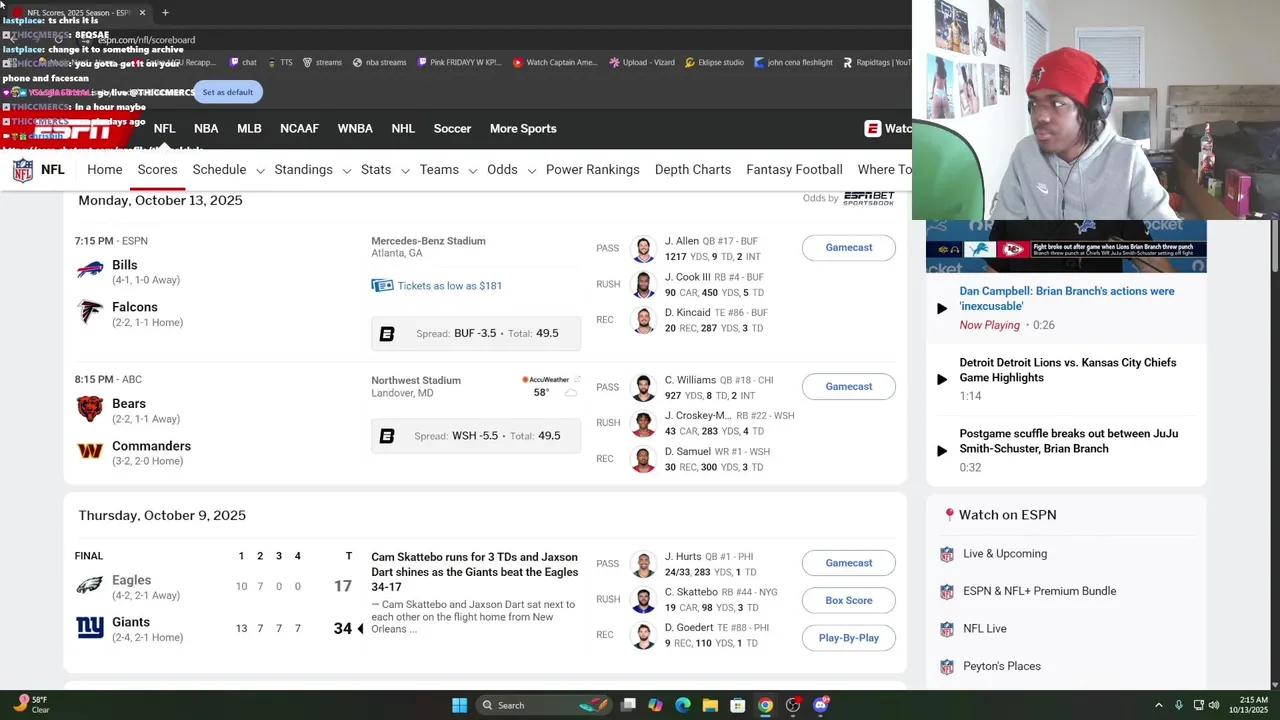Expand the Standings dropdown arrow

coord(347,171)
